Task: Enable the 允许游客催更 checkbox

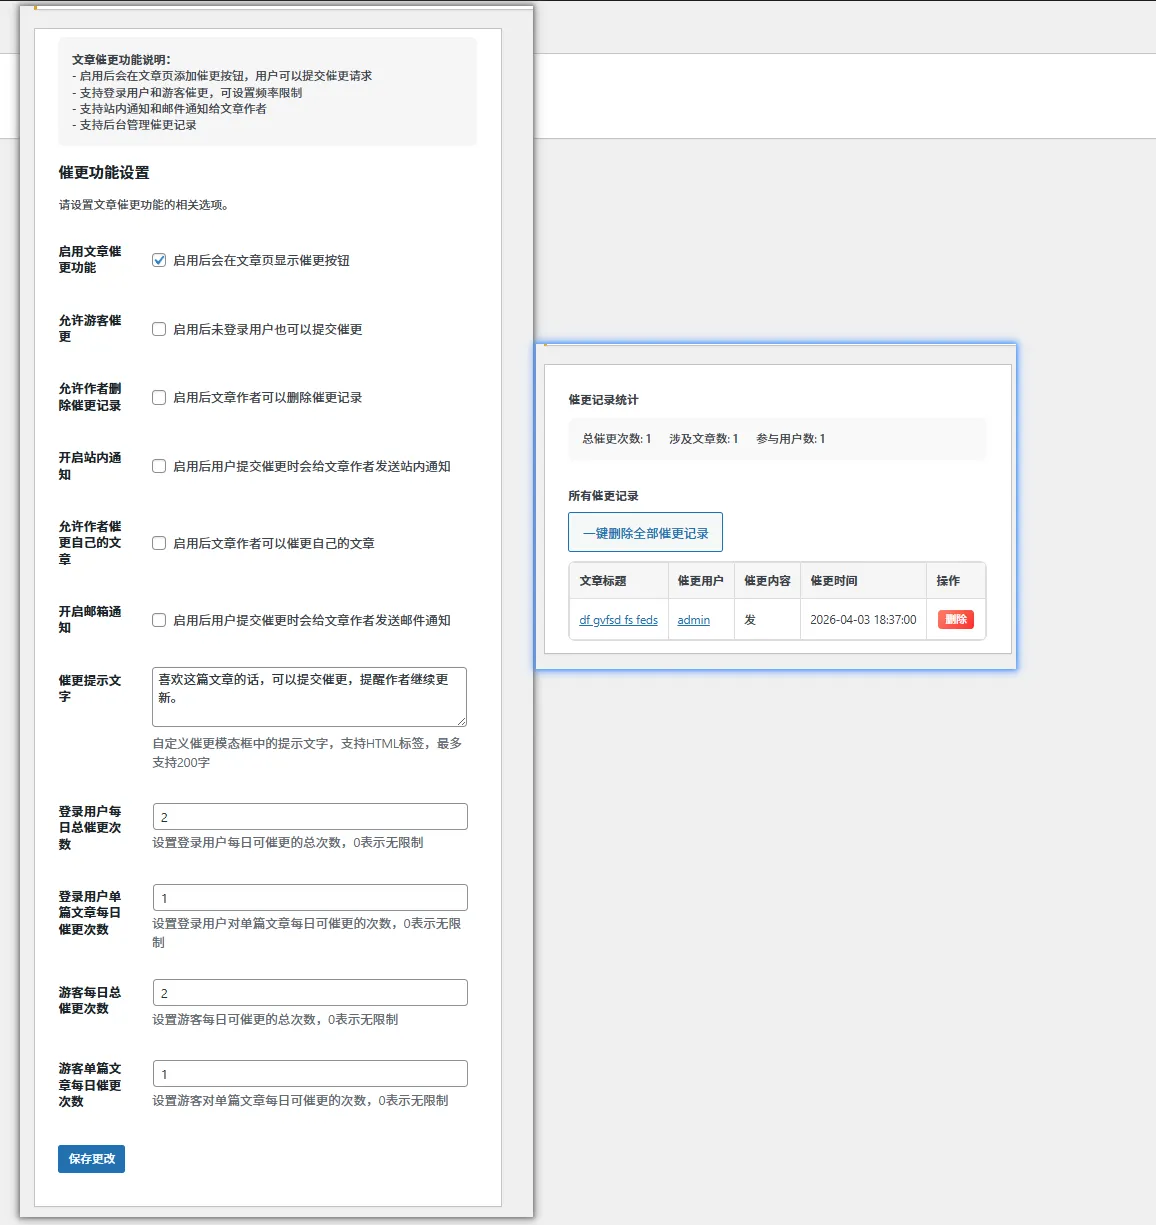Action: 159,329
